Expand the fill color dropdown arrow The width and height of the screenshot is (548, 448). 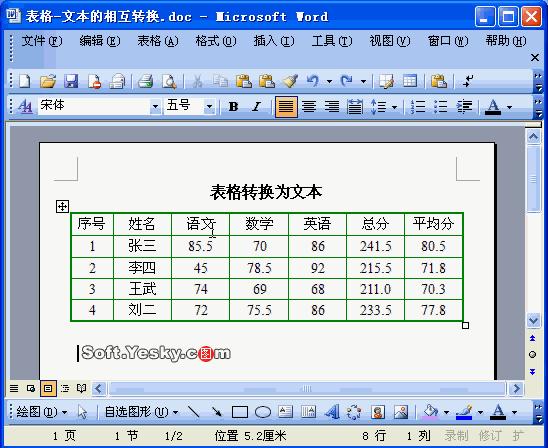point(446,412)
